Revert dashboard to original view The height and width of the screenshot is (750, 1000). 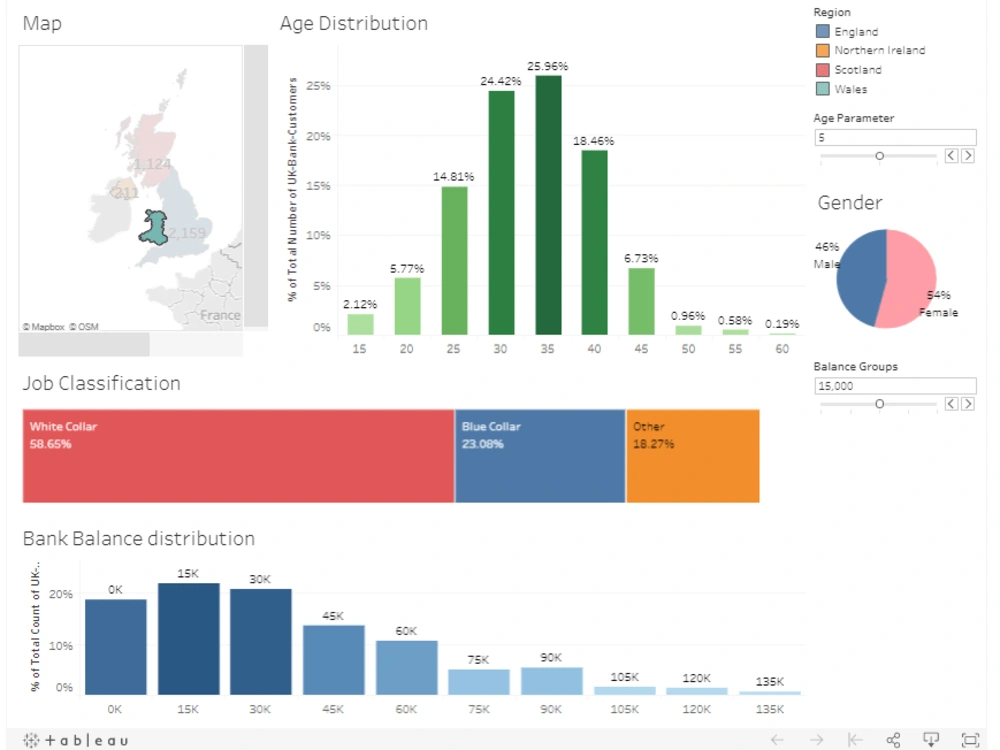(855, 740)
